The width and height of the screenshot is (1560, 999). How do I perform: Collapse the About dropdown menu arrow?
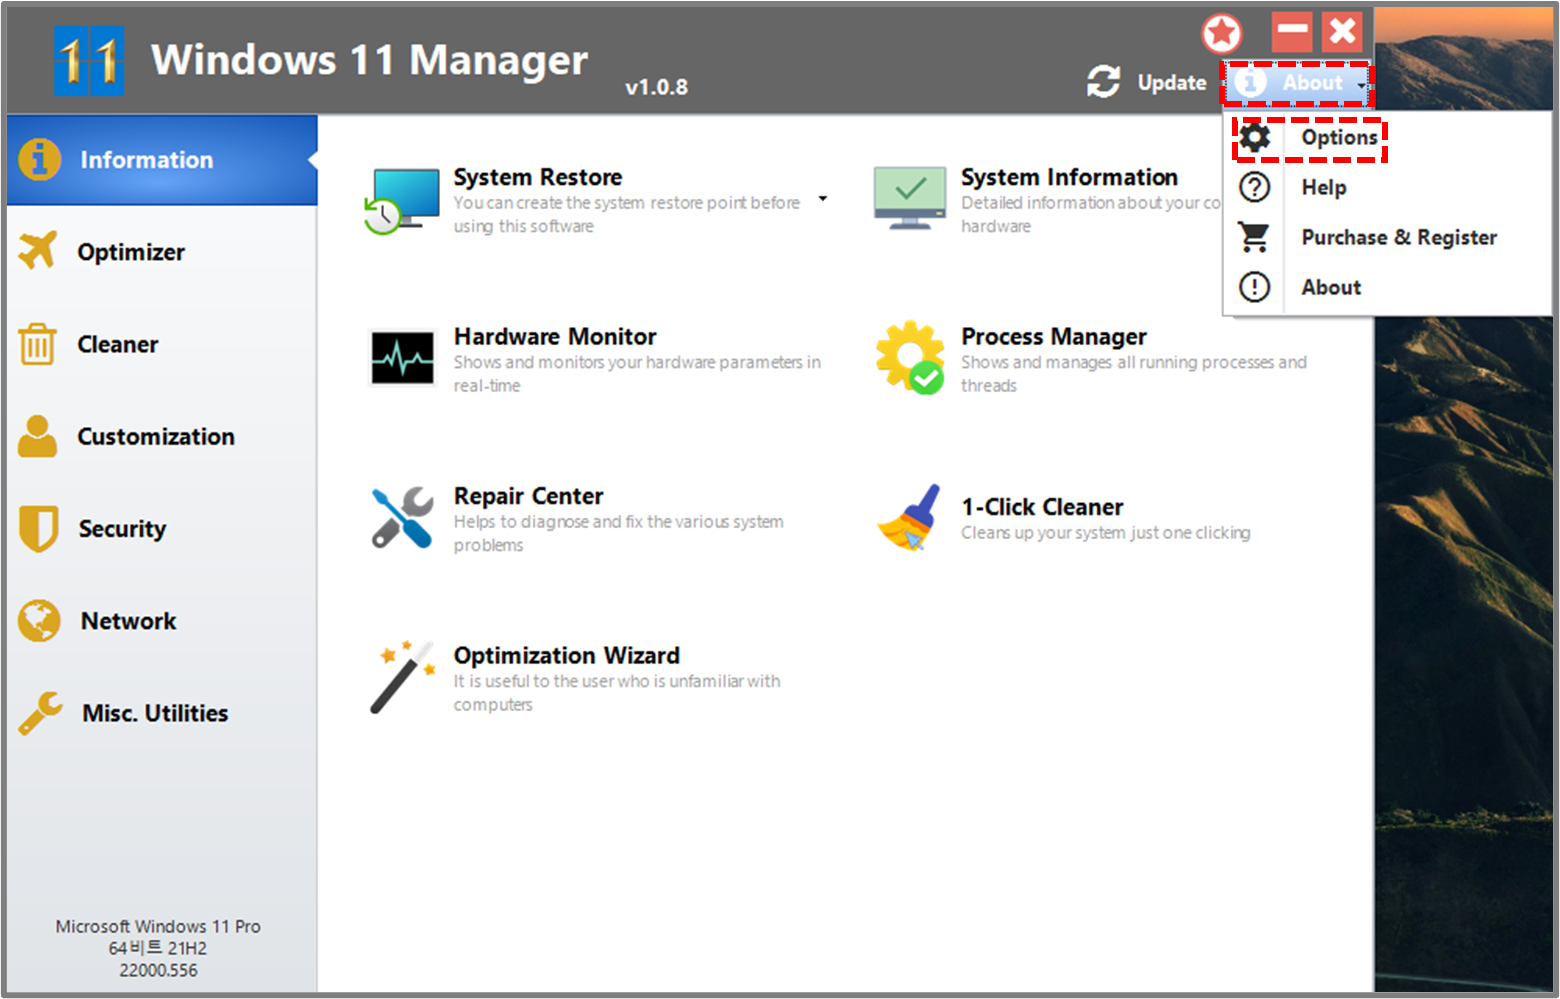[1361, 84]
